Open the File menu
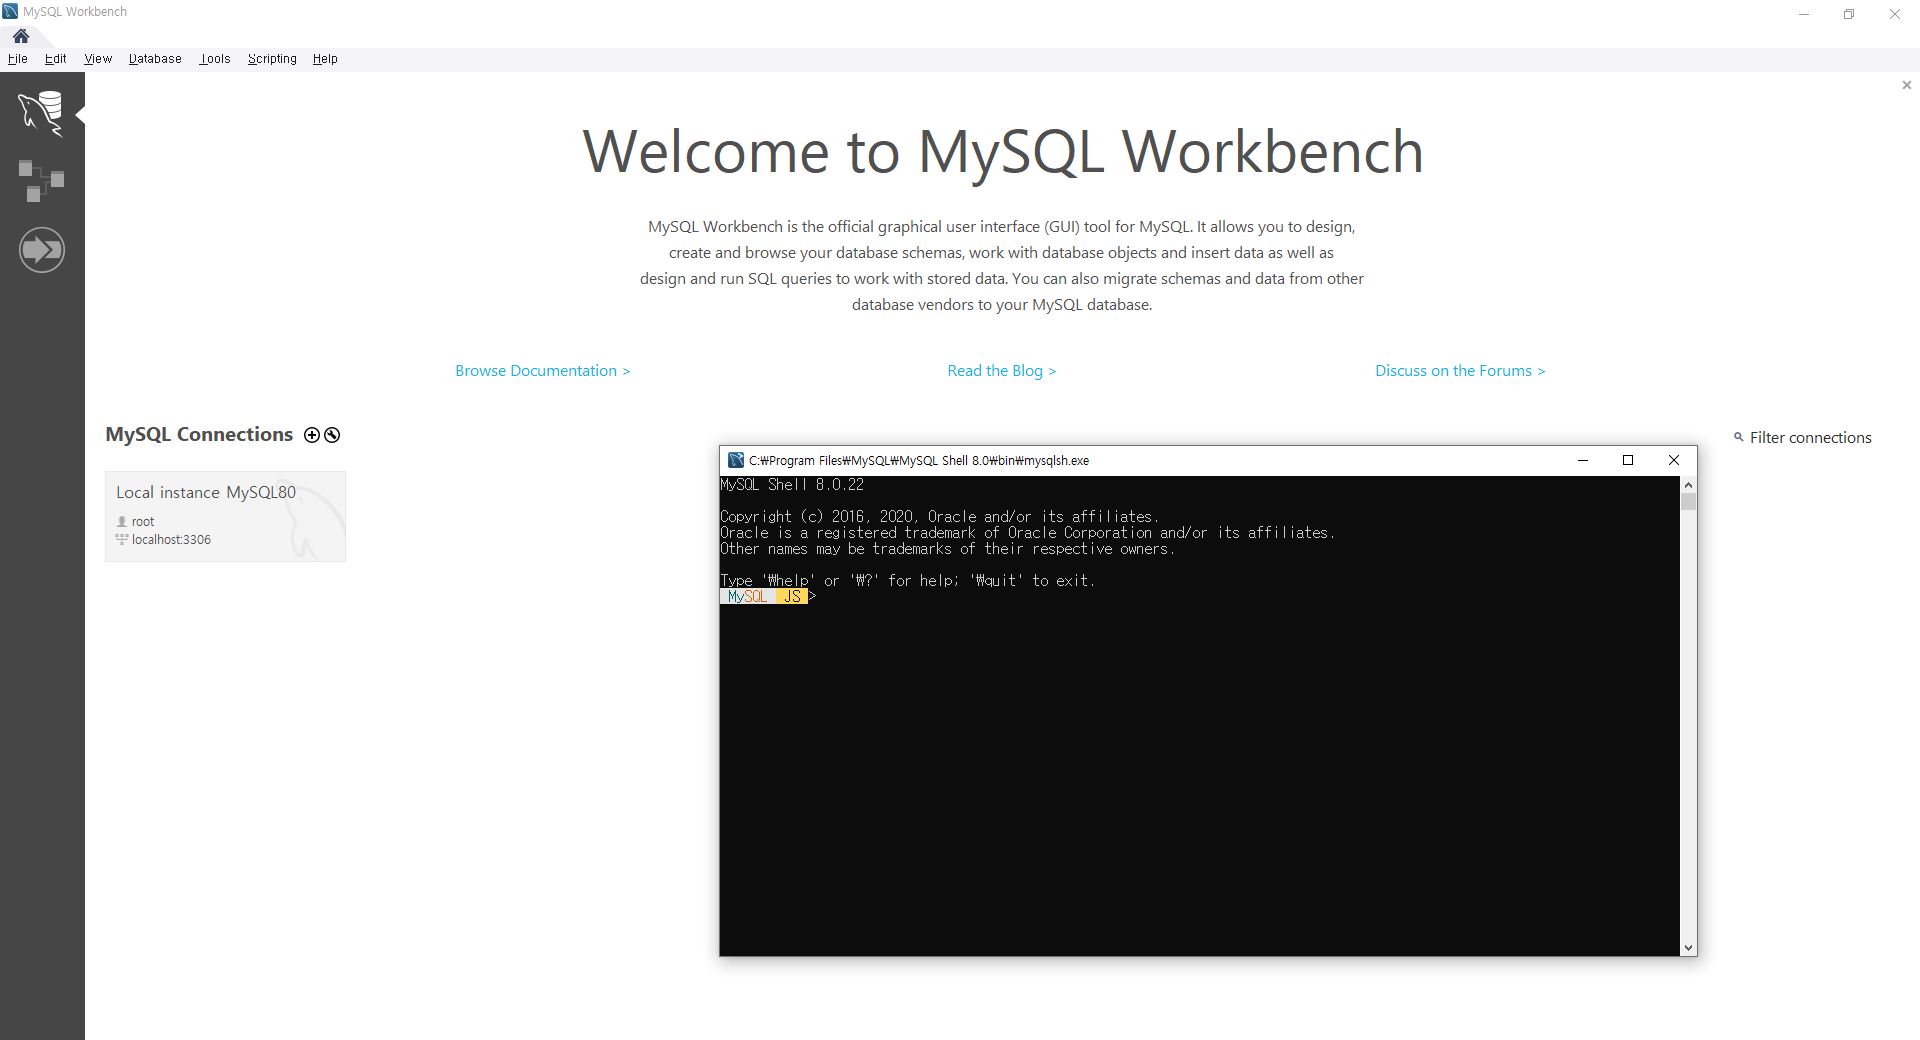 point(17,59)
